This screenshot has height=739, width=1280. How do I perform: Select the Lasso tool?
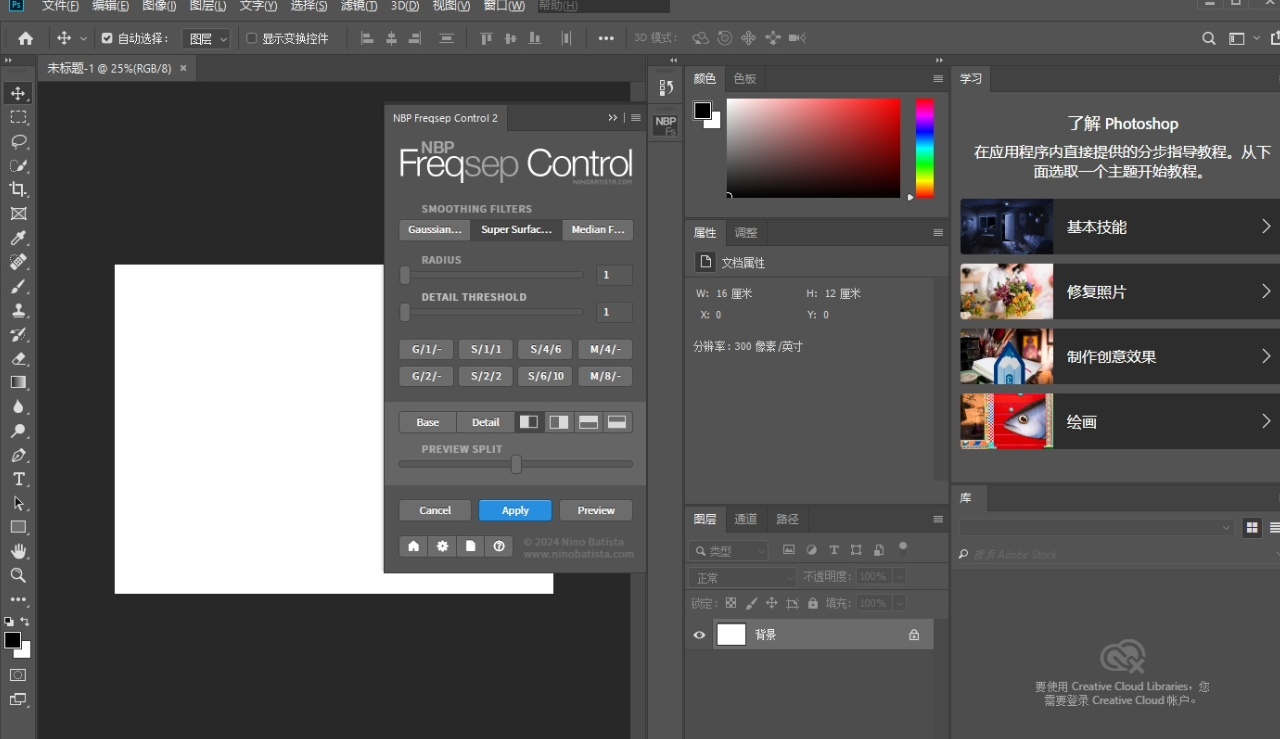pos(18,141)
